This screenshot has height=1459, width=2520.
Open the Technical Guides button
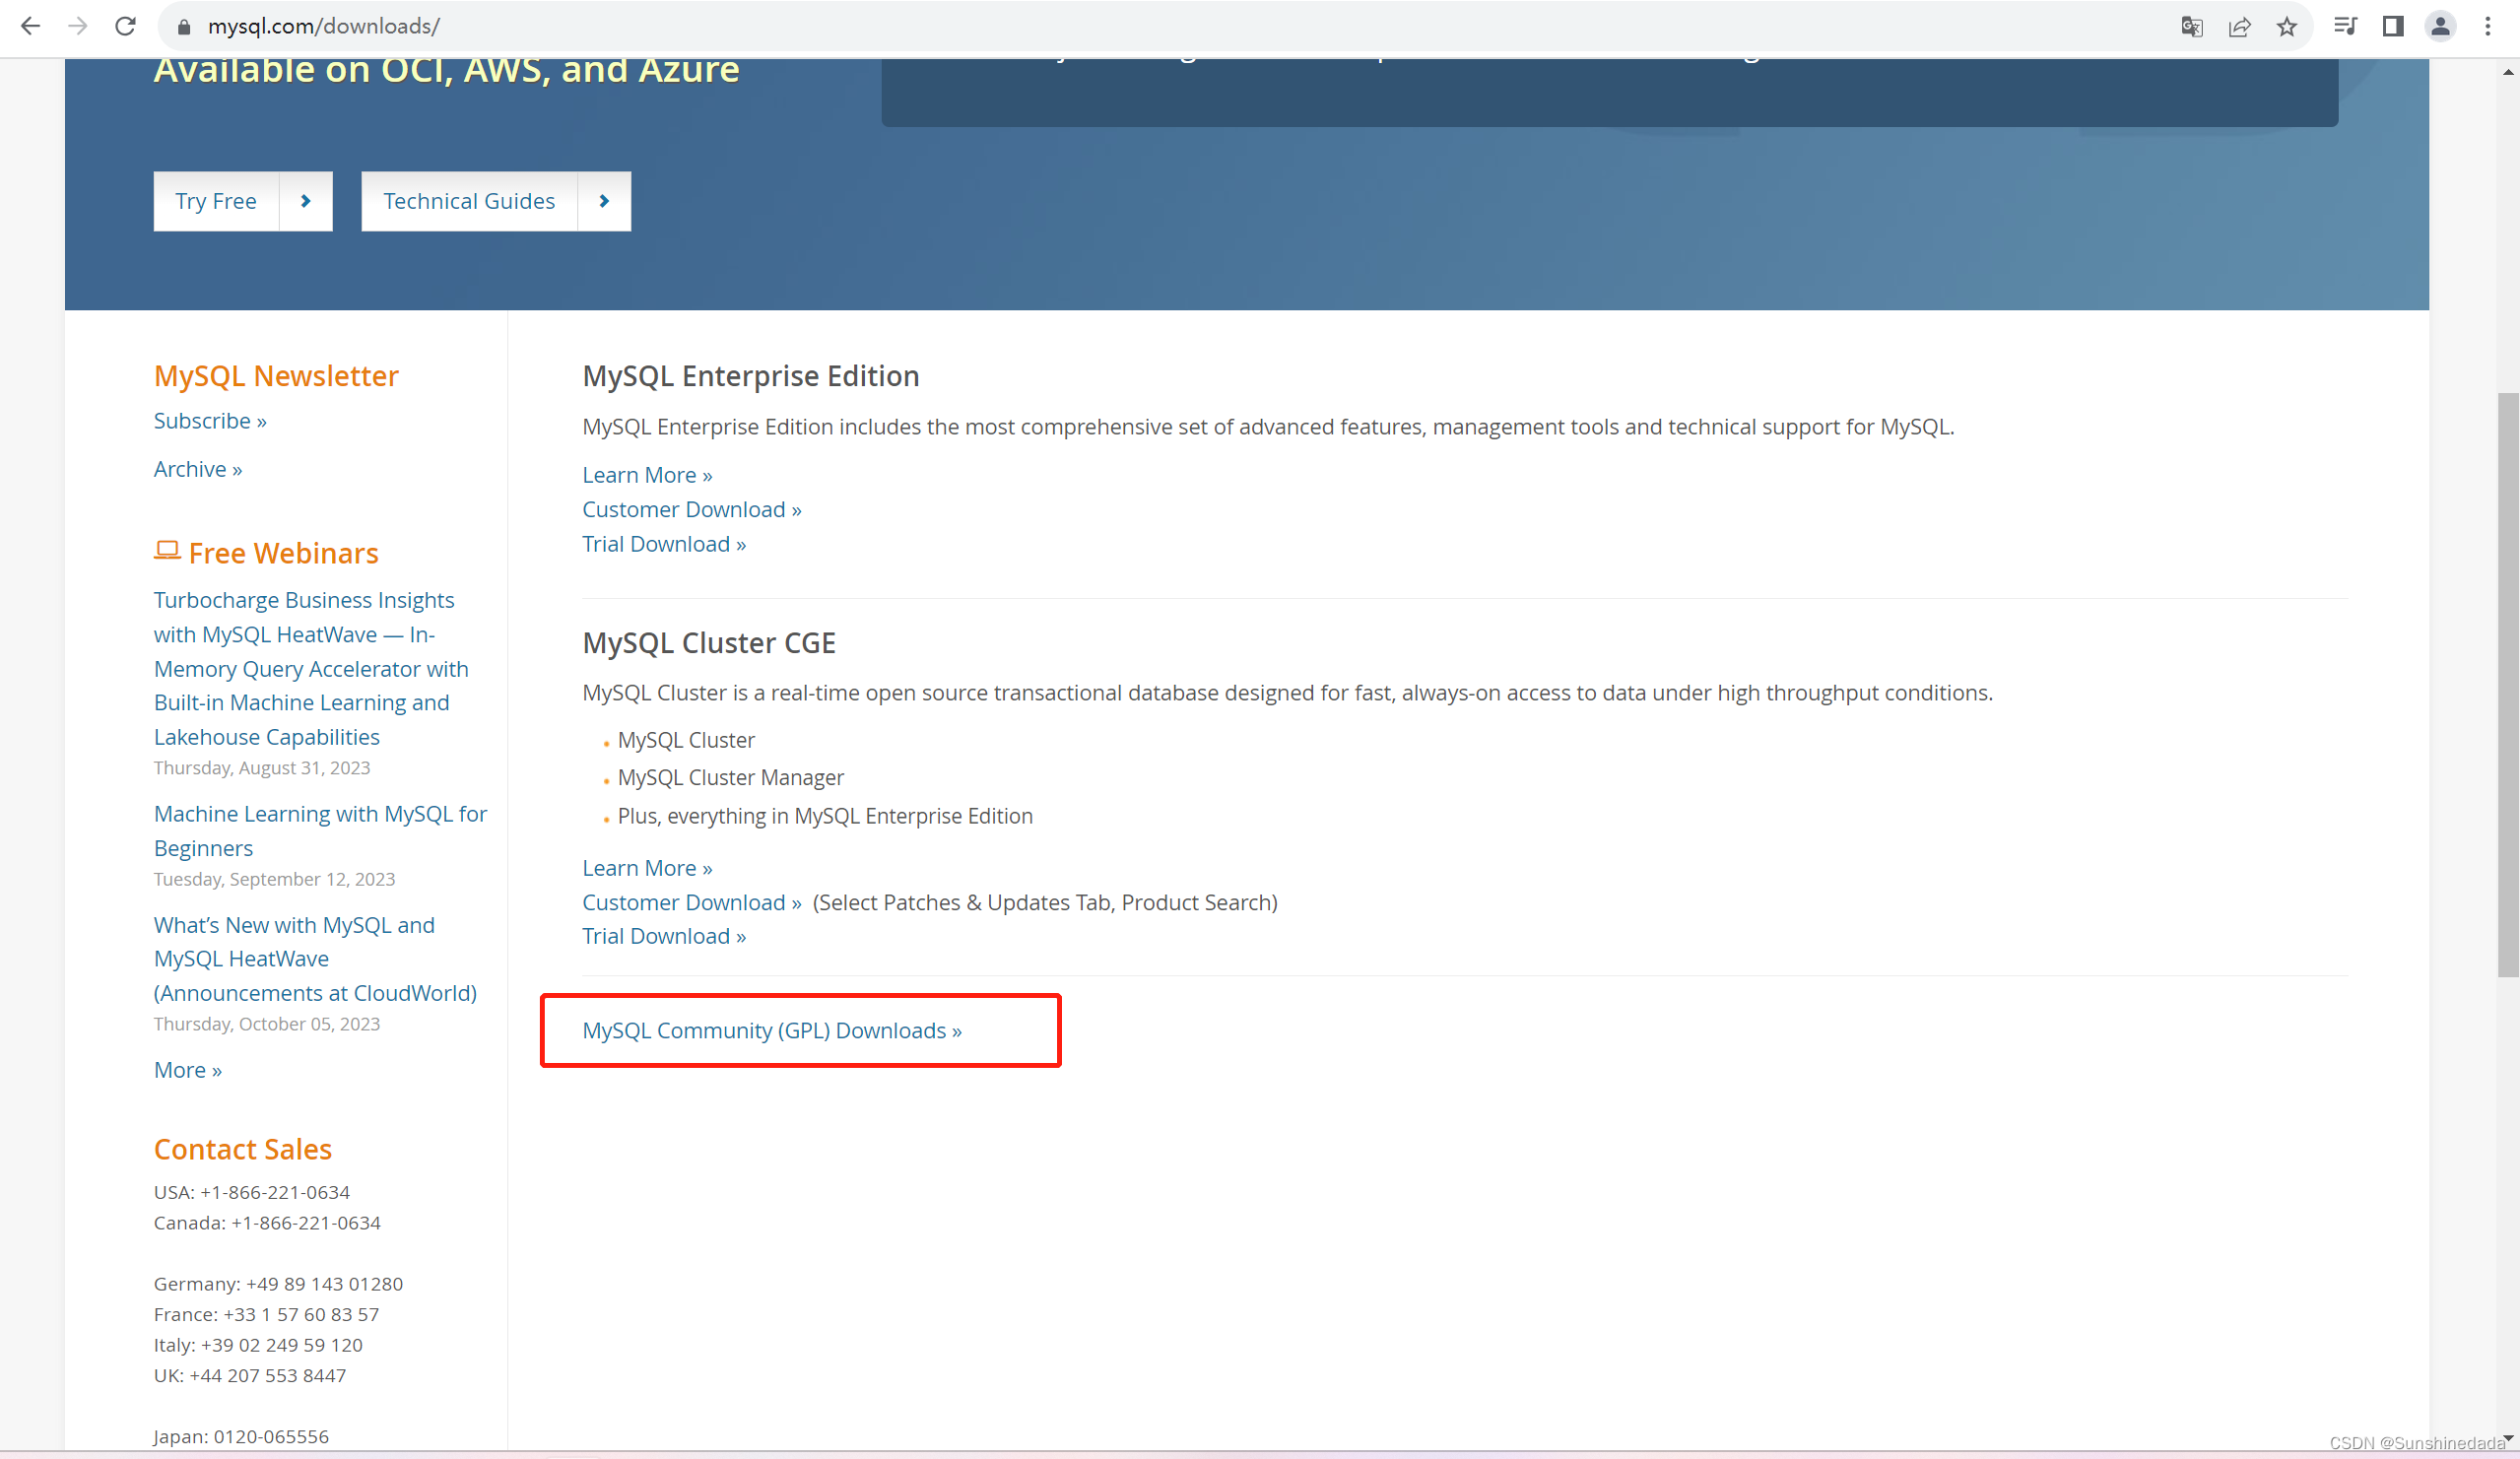pyautogui.click(x=469, y=201)
